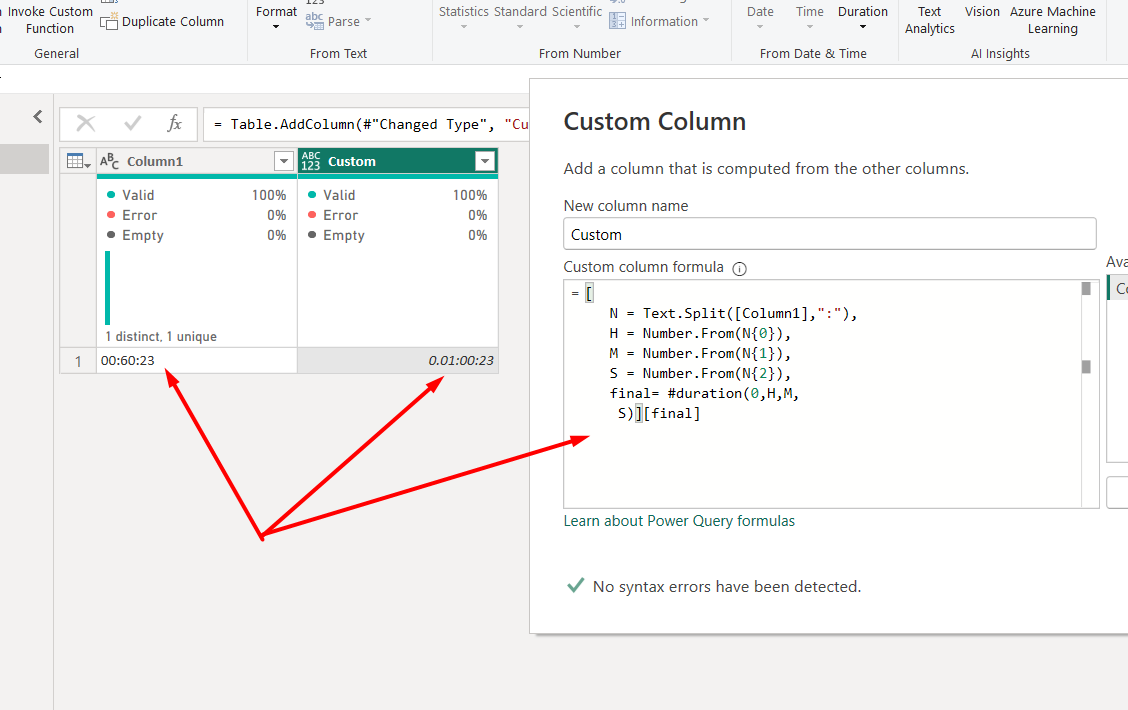Viewport: 1128px width, 710px height.
Task: Select the cell containing 0.01:00:23
Action: tap(398, 360)
